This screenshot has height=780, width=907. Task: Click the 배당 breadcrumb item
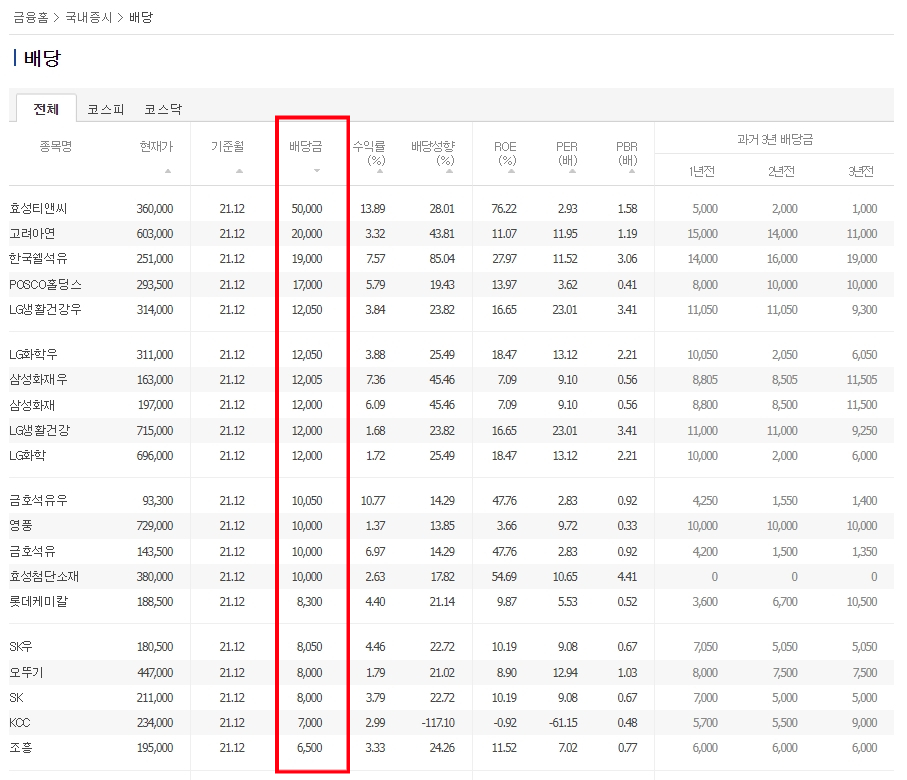pos(141,17)
